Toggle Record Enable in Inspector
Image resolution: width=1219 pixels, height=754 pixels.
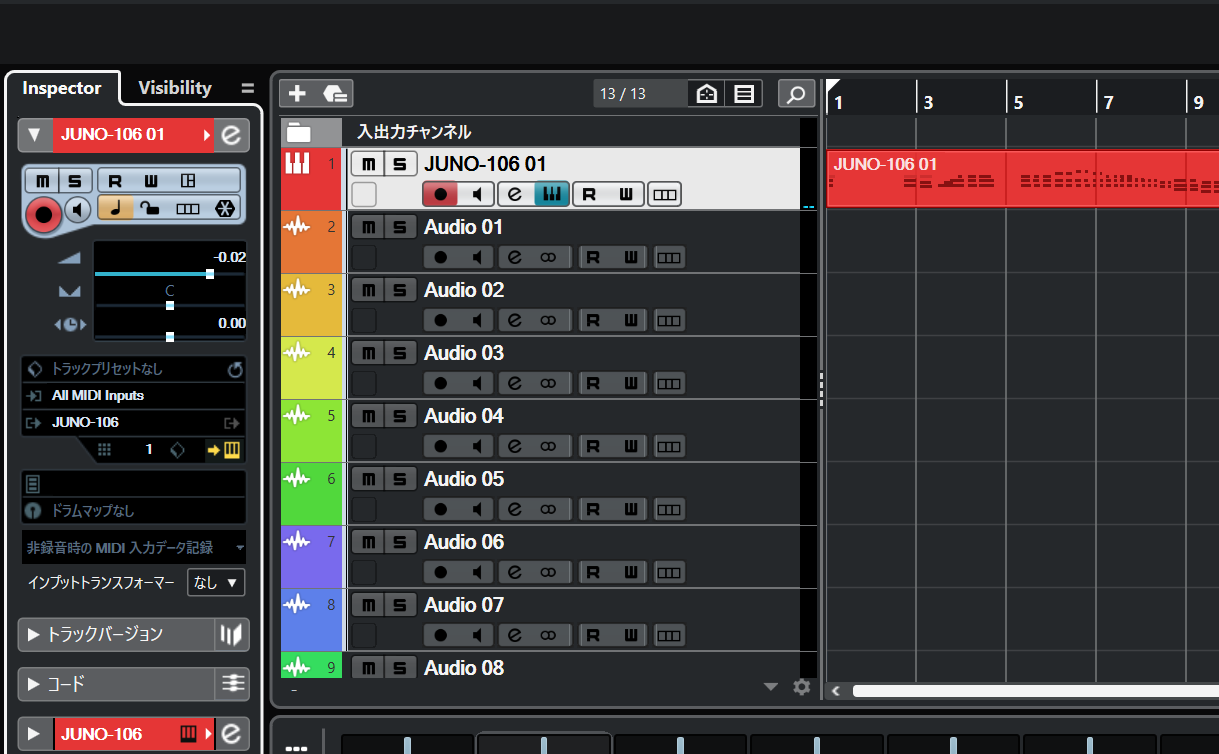click(x=43, y=213)
